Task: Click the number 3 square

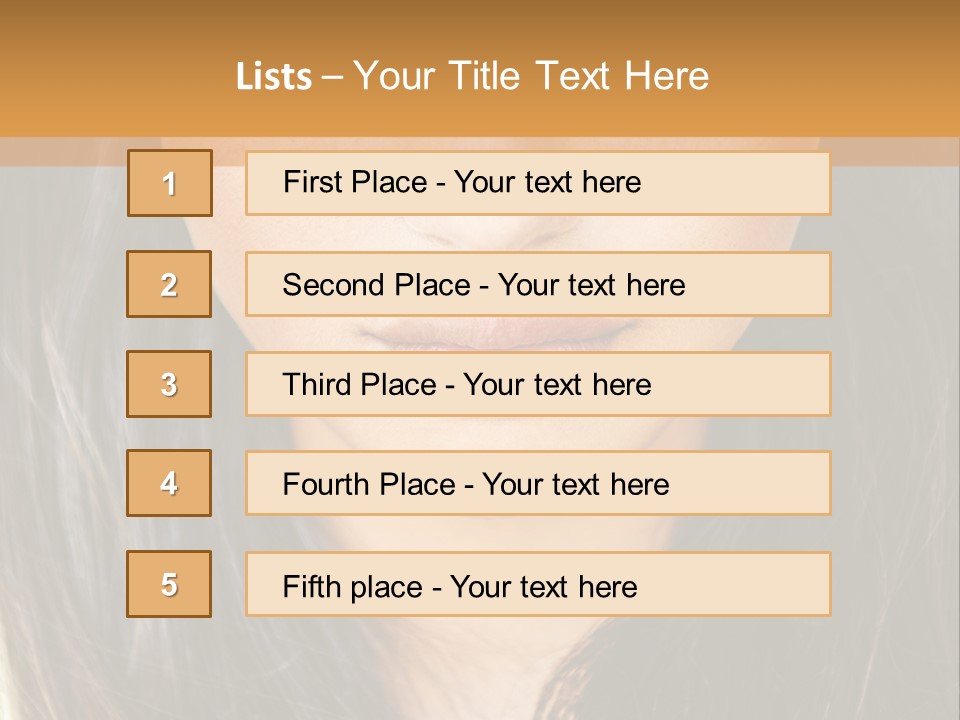Action: (x=169, y=384)
